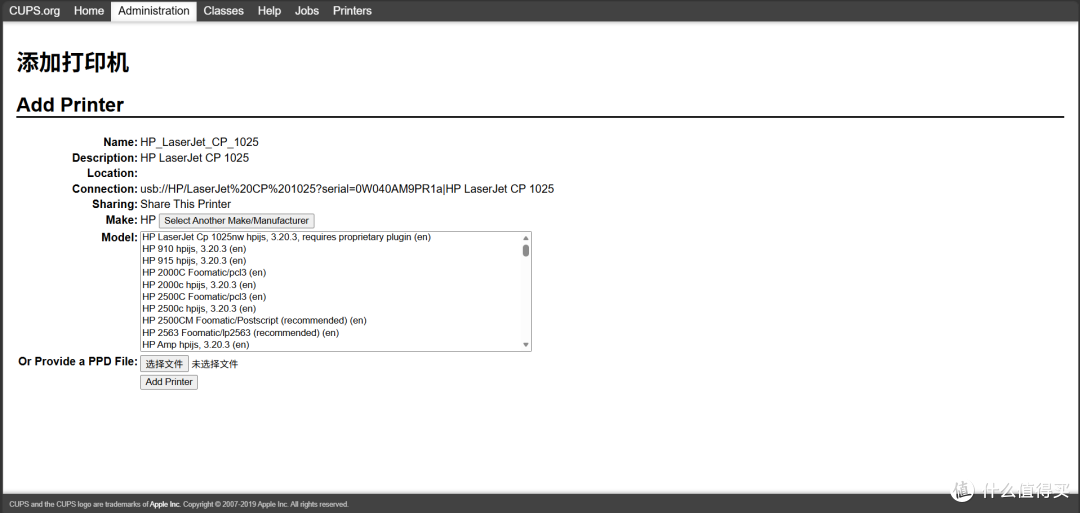Open the Help tab

[x=269, y=10]
